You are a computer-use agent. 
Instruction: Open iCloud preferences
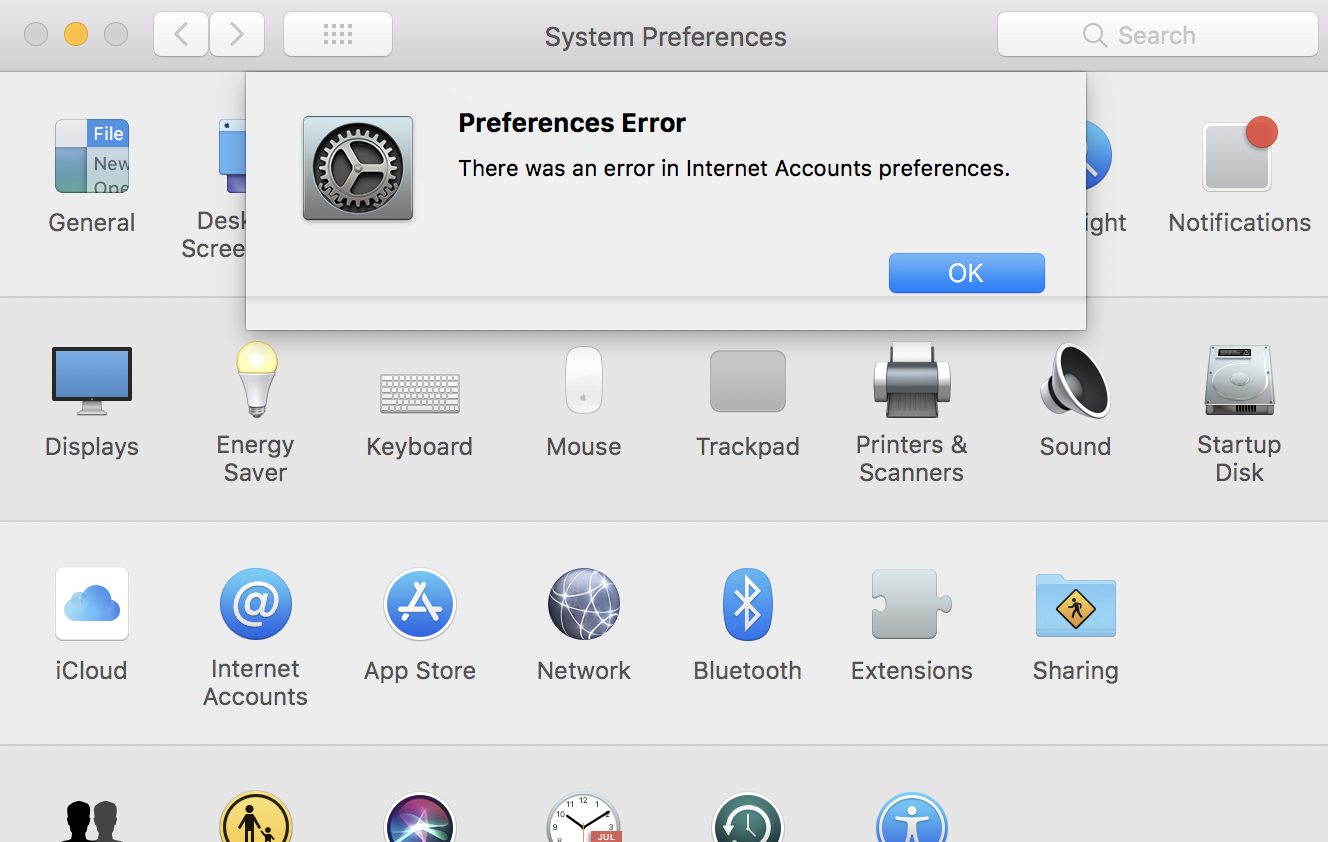pyautogui.click(x=92, y=604)
